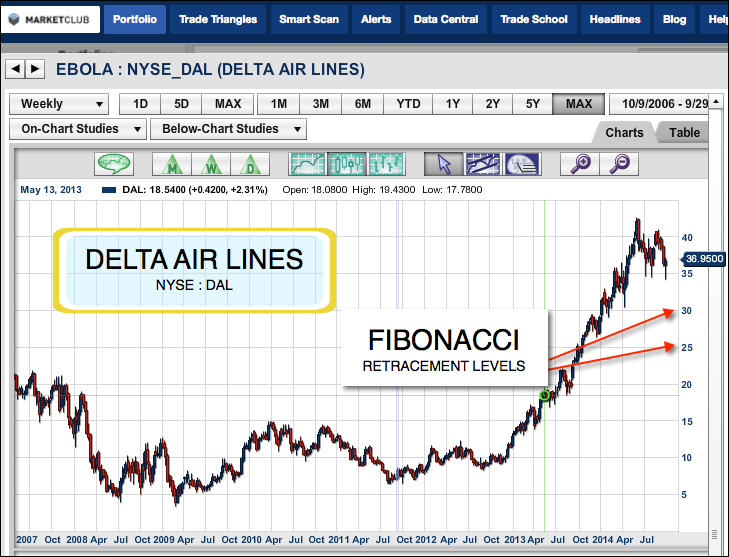Image resolution: width=729 pixels, height=557 pixels.
Task: Select the 6M range button
Action: click(x=363, y=103)
